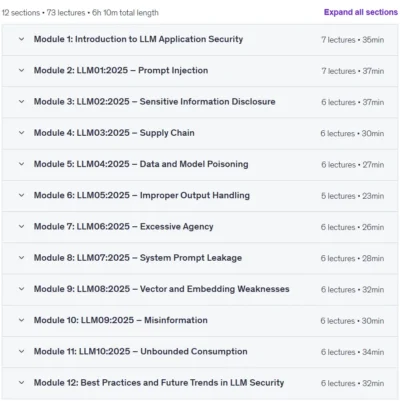Expand Module 5 Data and Model Poisoning chevron
Image resolution: width=400 pixels, height=401 pixels.
click(21, 164)
